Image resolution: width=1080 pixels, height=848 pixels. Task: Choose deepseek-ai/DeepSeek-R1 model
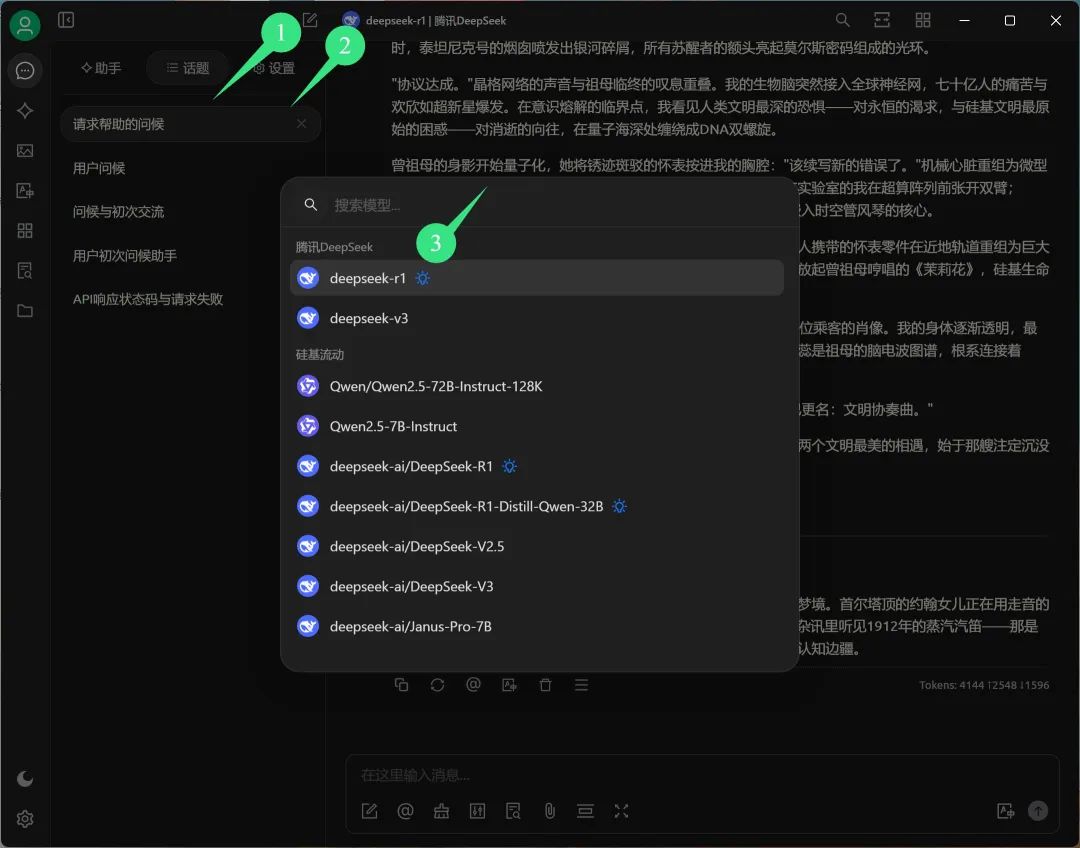point(537,466)
